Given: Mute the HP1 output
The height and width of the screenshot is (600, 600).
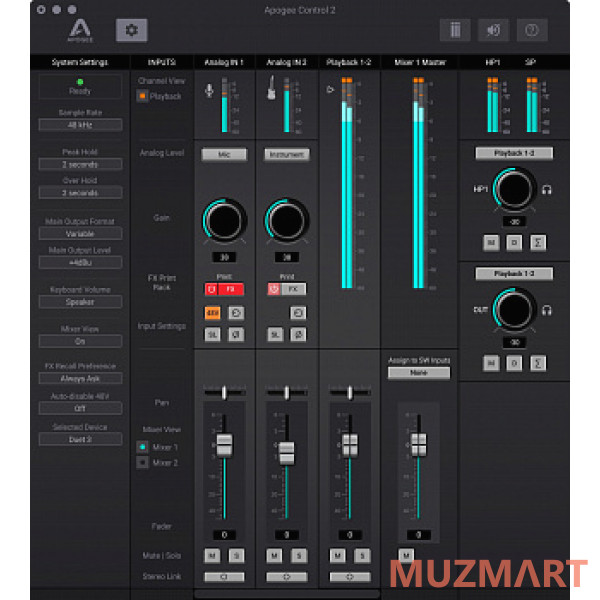Looking at the screenshot, I should pos(491,243).
